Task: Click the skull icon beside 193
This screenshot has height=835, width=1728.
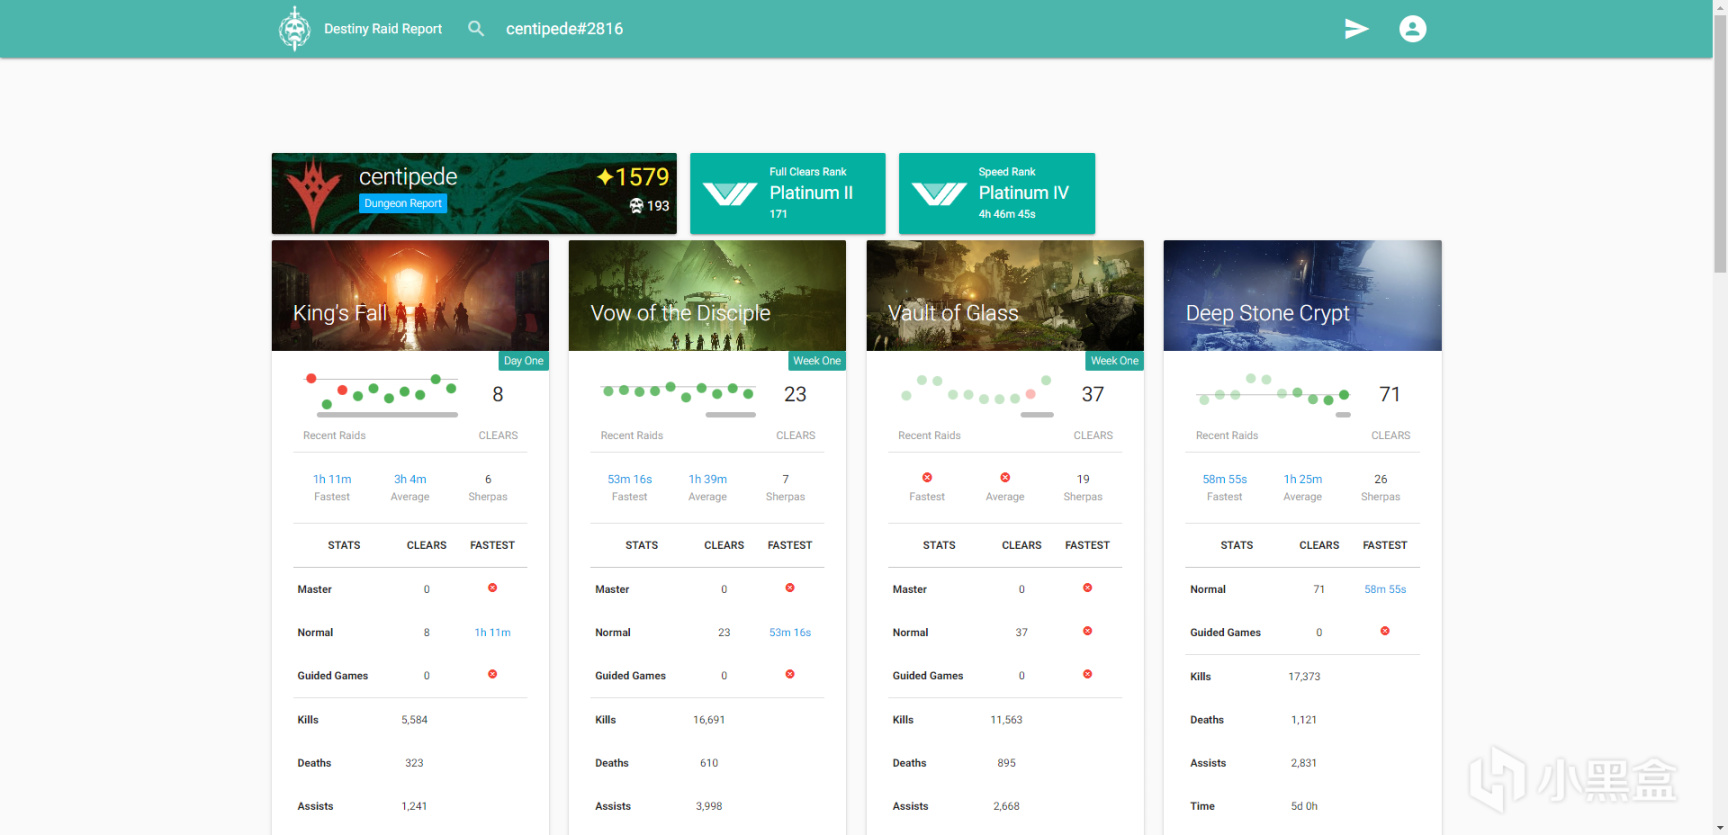Action: [636, 206]
